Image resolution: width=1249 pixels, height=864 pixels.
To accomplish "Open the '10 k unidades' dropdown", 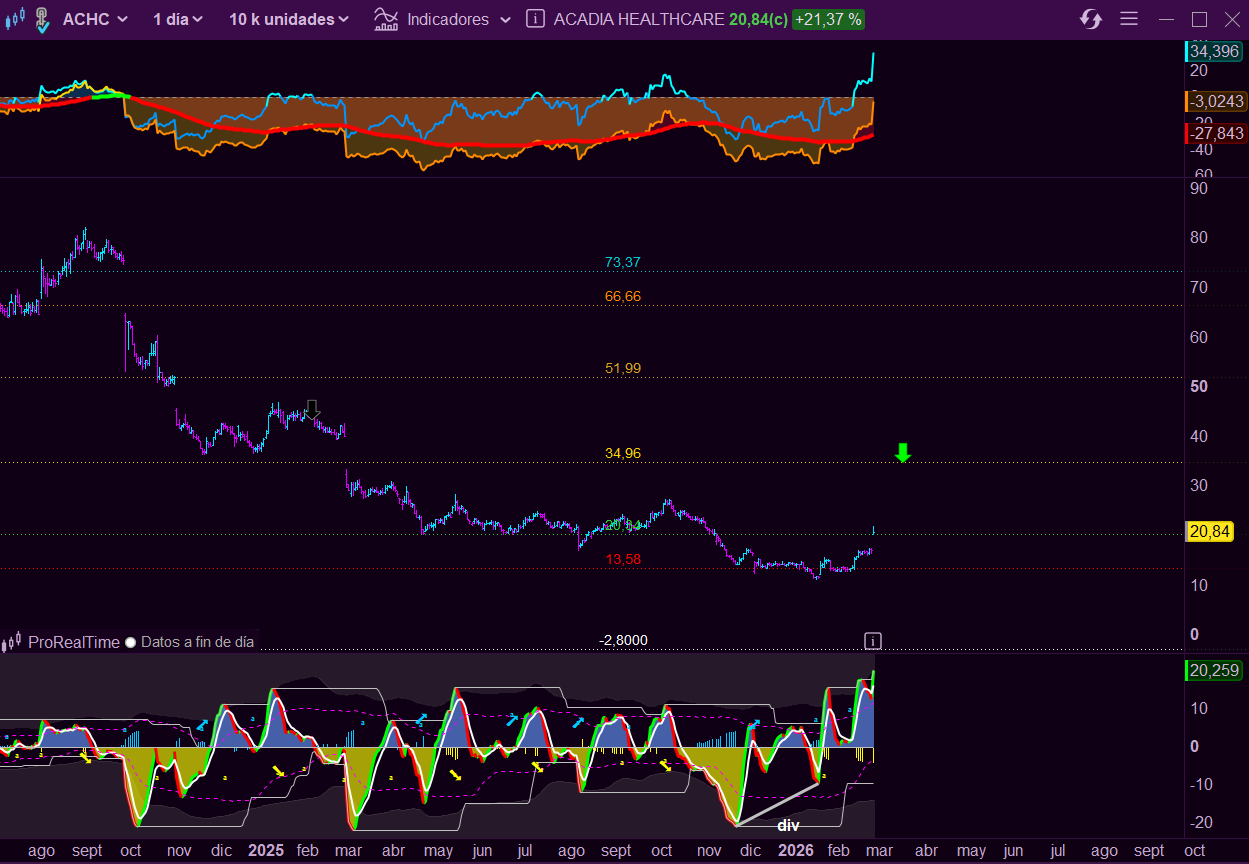I will point(288,19).
